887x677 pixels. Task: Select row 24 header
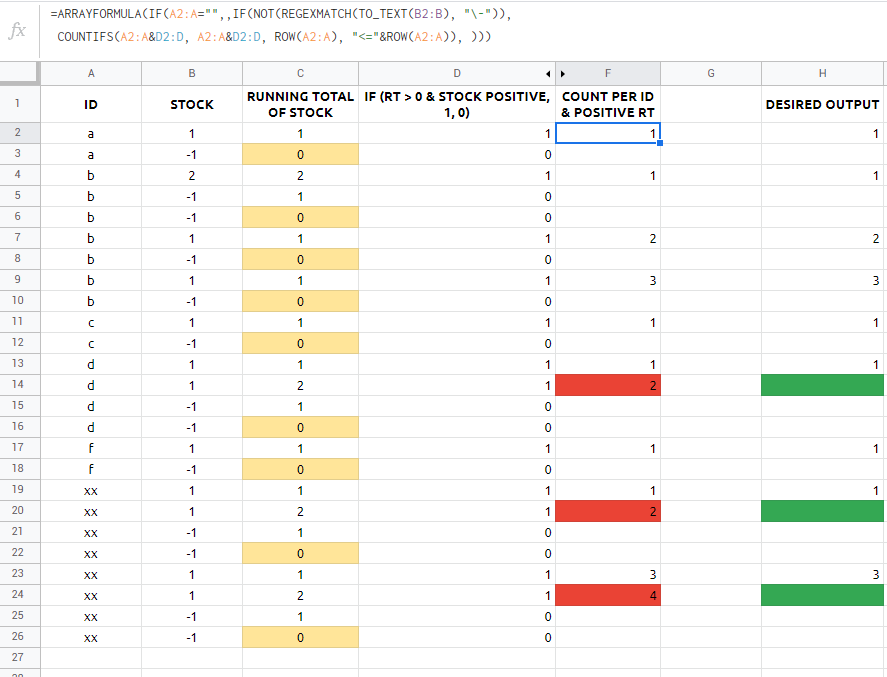[x=18, y=594]
